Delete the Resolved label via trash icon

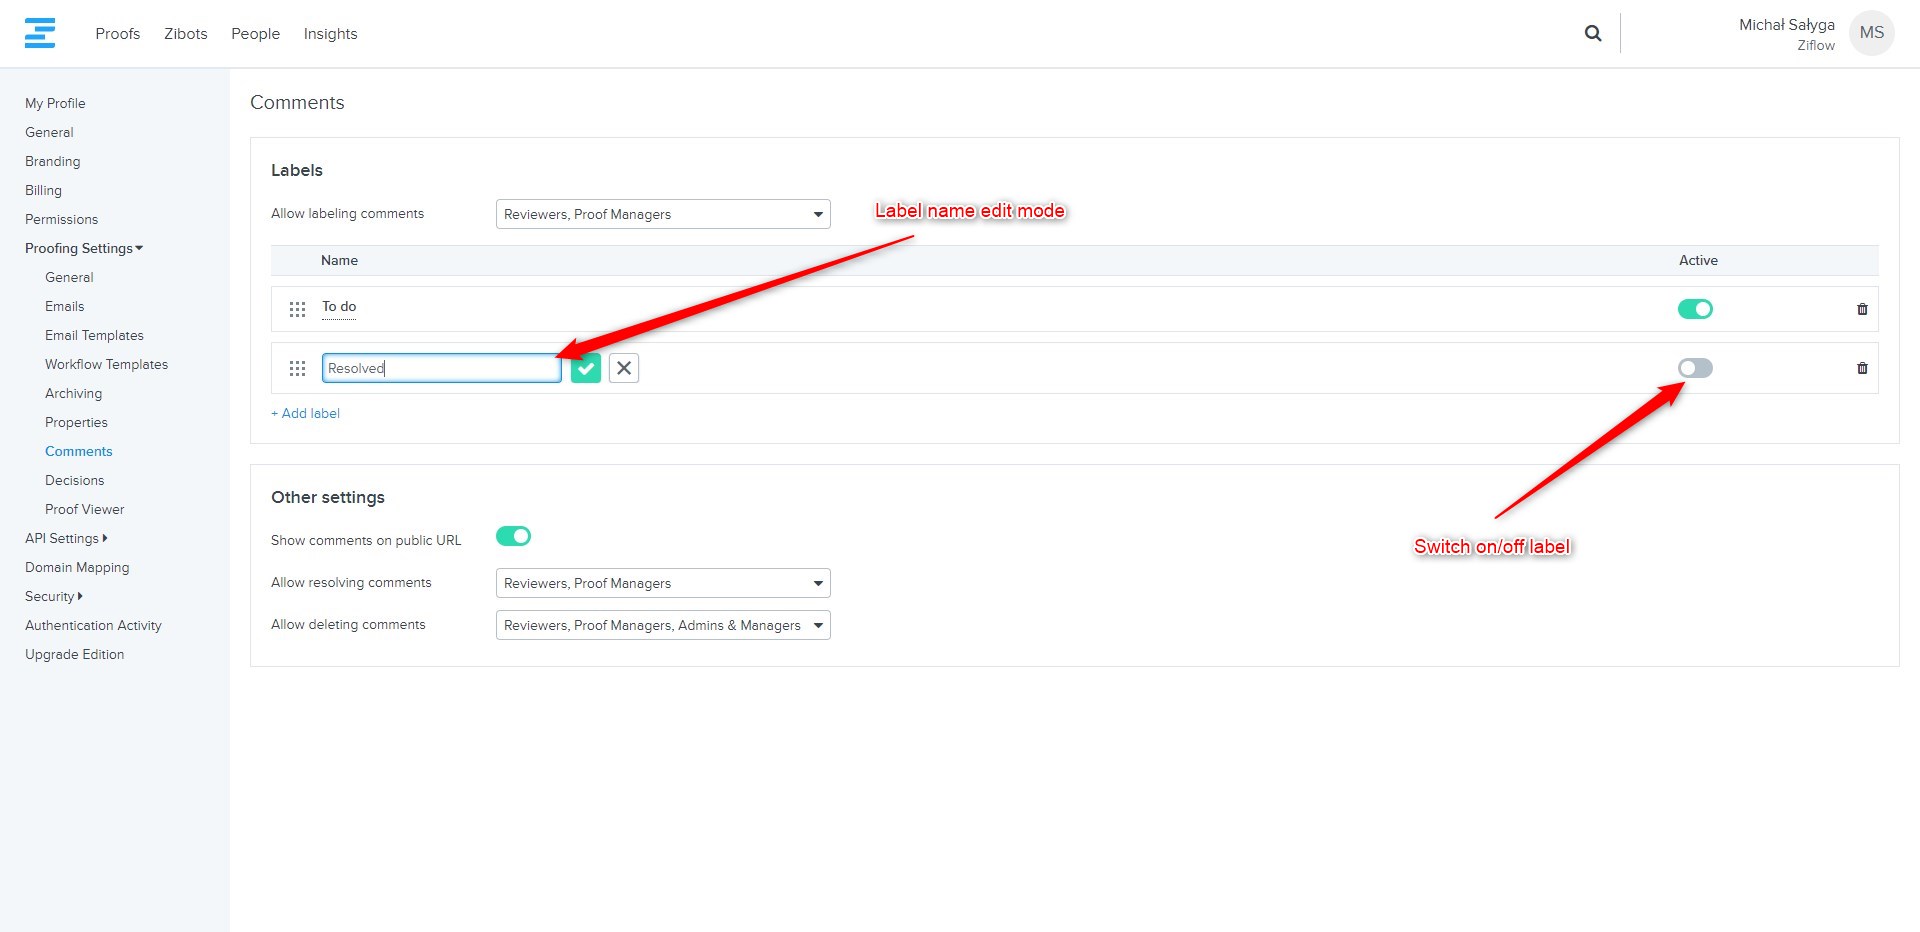coord(1862,368)
